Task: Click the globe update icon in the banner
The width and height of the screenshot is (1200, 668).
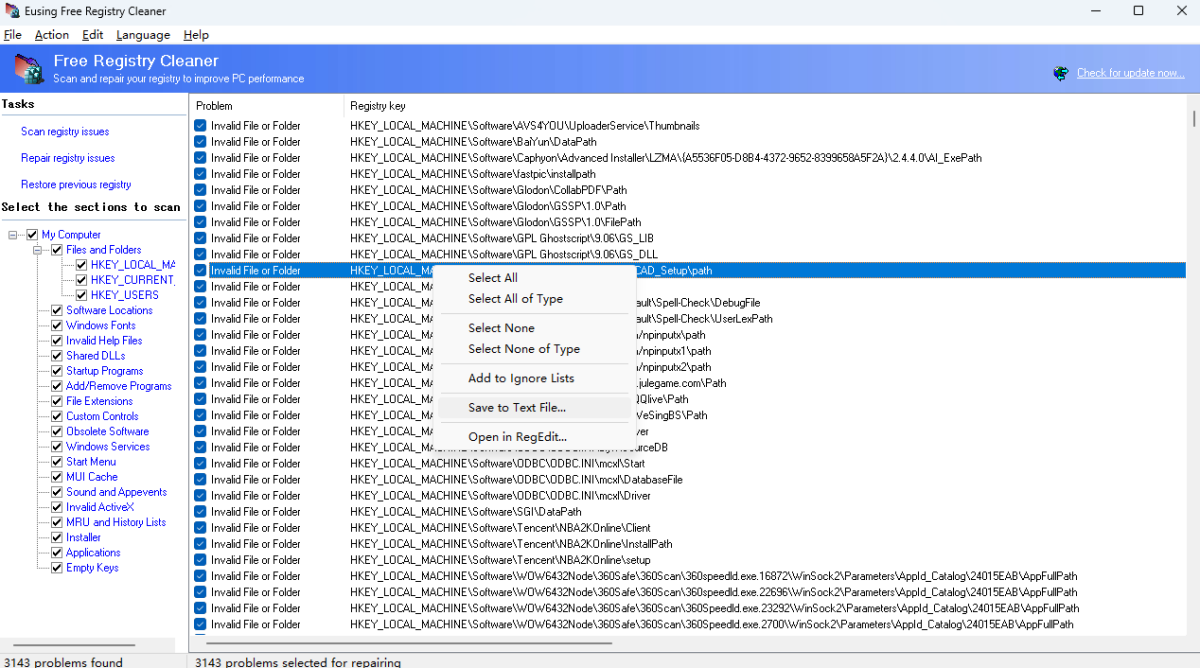Action: click(1061, 72)
